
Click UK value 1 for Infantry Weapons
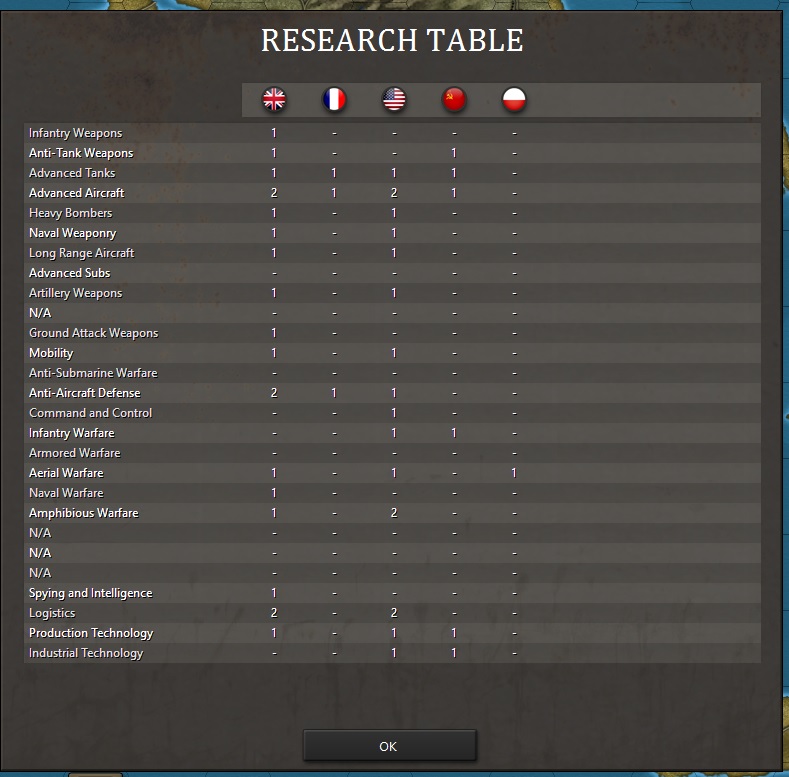point(274,133)
